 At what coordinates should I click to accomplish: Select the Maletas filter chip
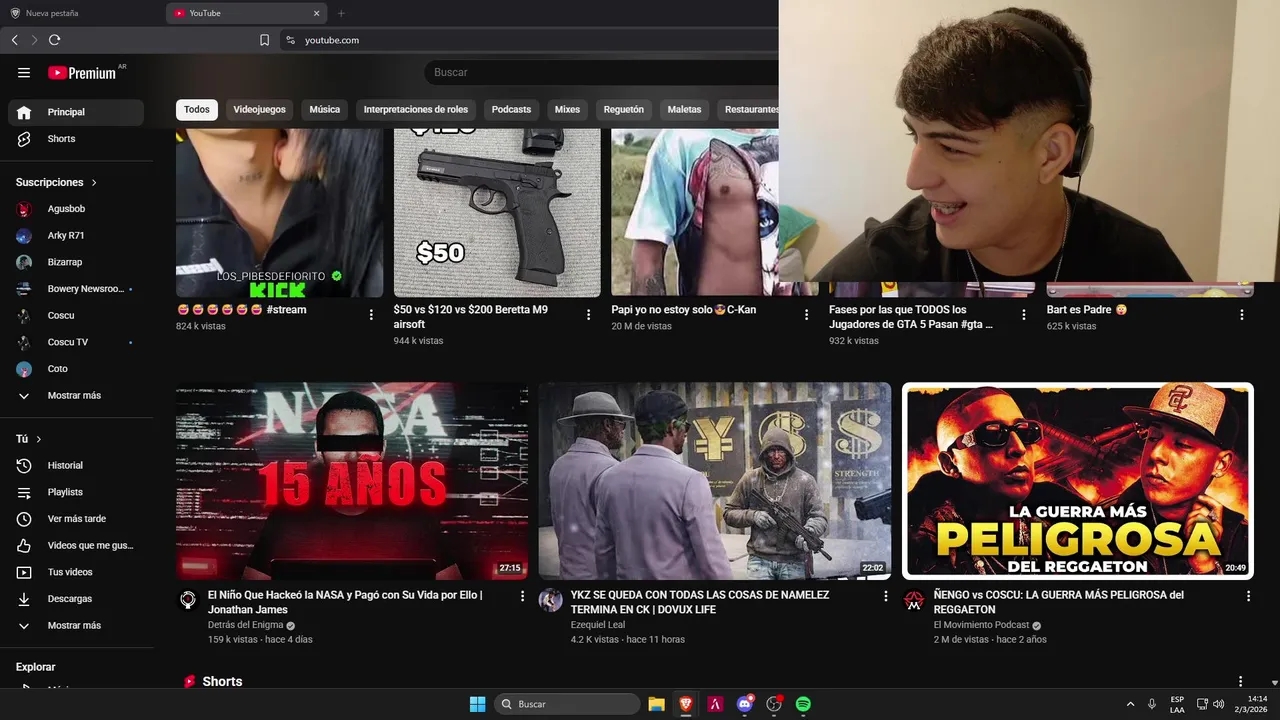point(685,109)
